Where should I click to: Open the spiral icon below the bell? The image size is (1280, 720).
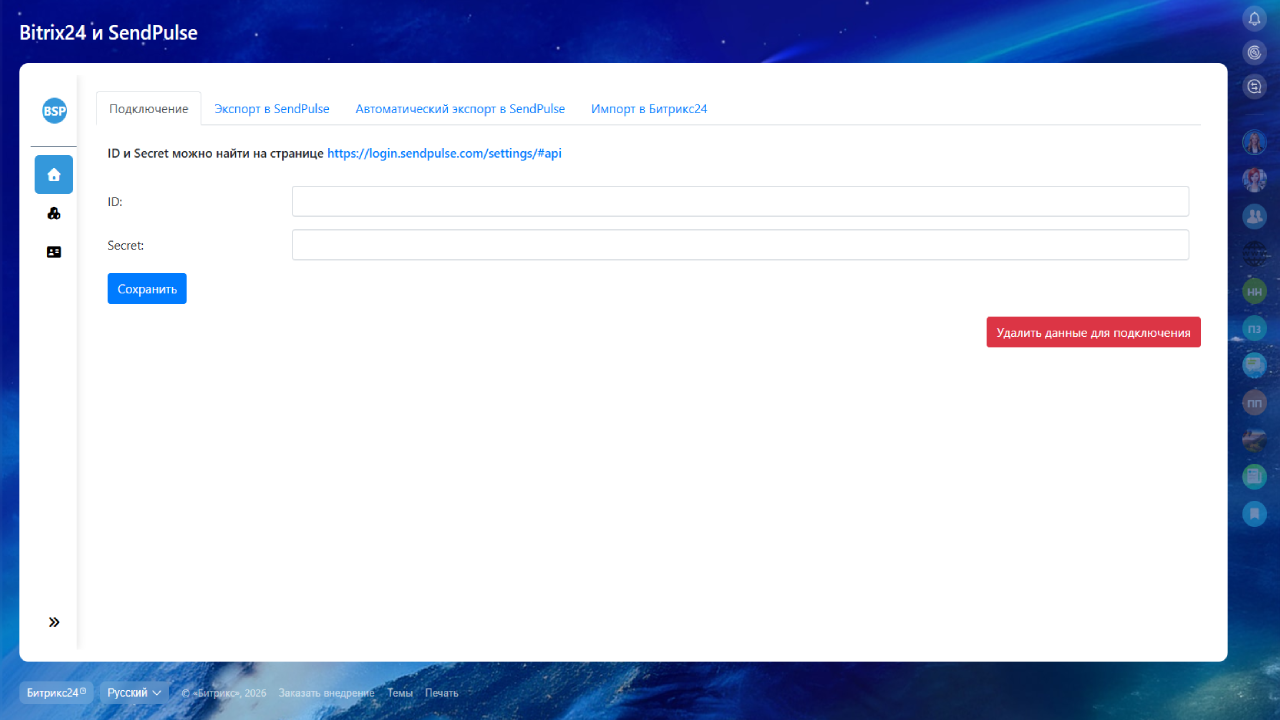point(1254,52)
